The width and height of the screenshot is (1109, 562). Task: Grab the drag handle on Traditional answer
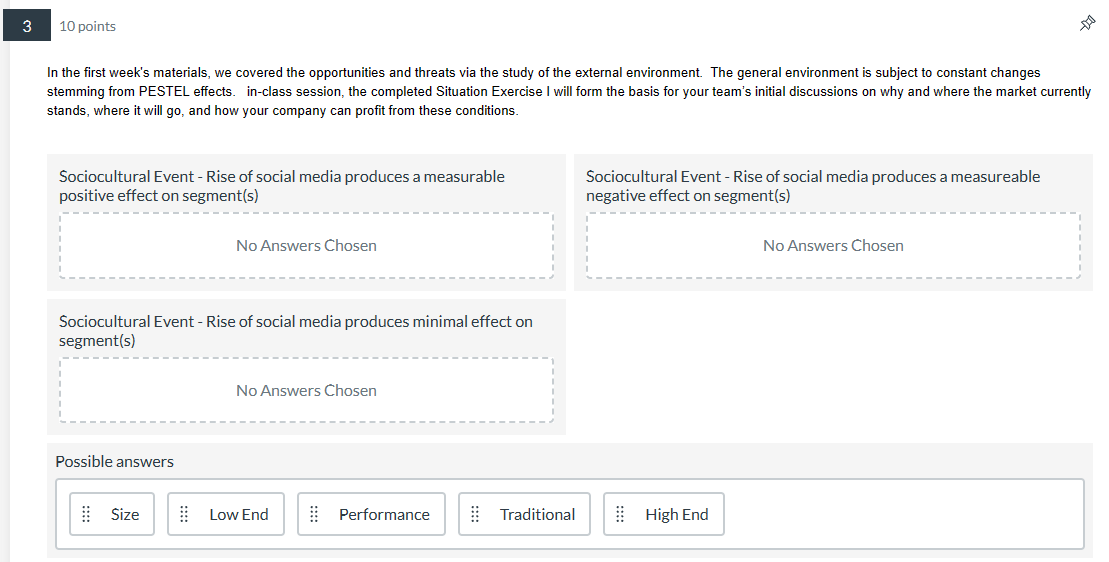click(475, 514)
